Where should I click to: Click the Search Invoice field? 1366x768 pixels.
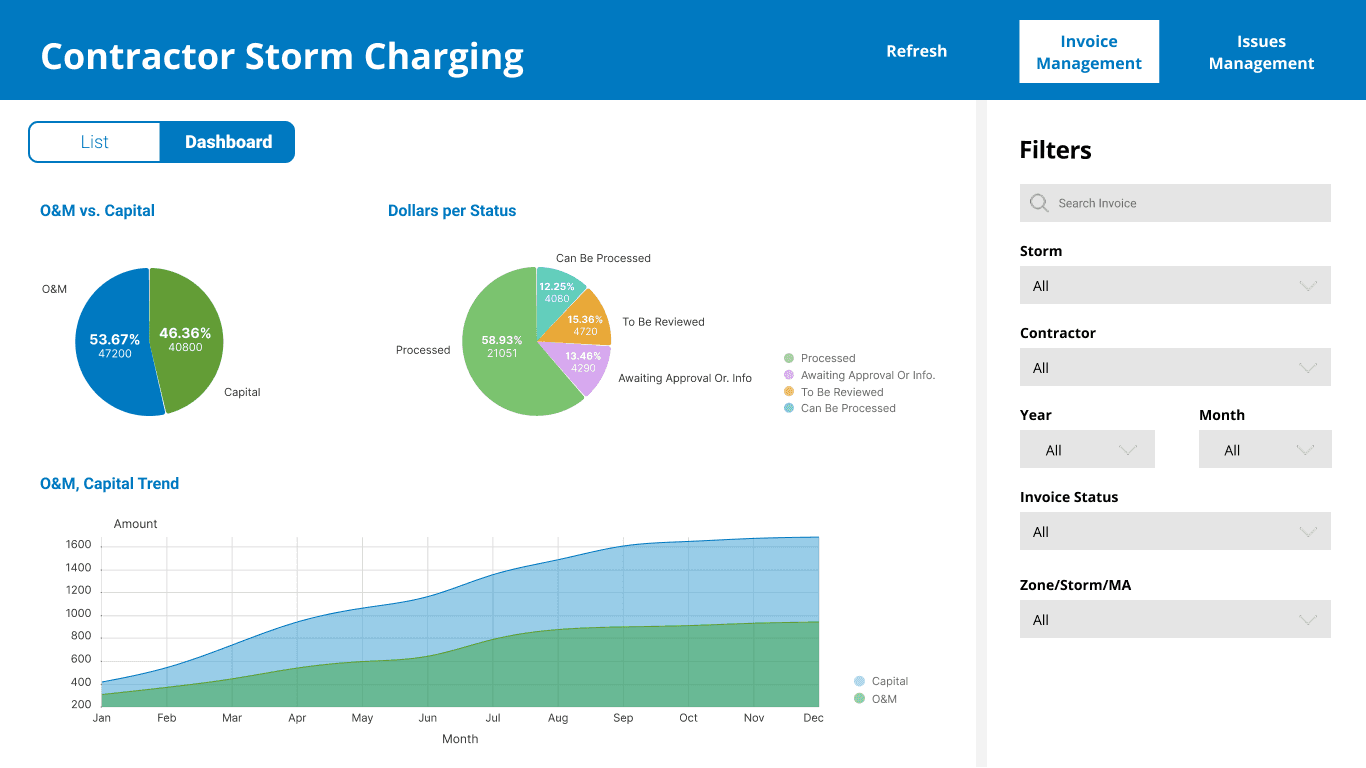click(1175, 203)
